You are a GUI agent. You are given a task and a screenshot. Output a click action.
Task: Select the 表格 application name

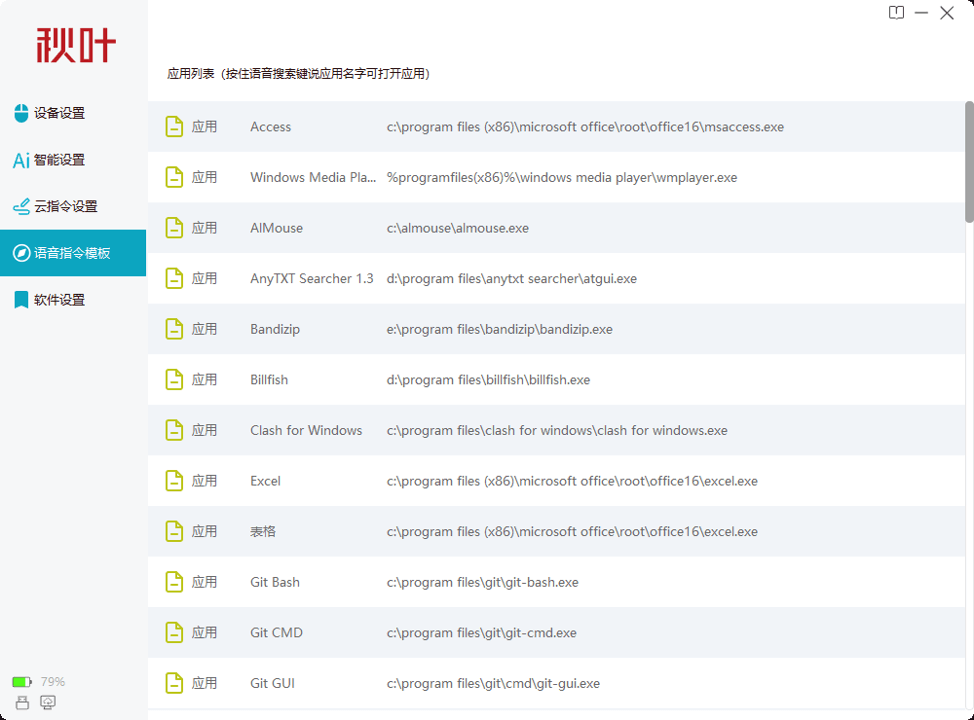(263, 532)
